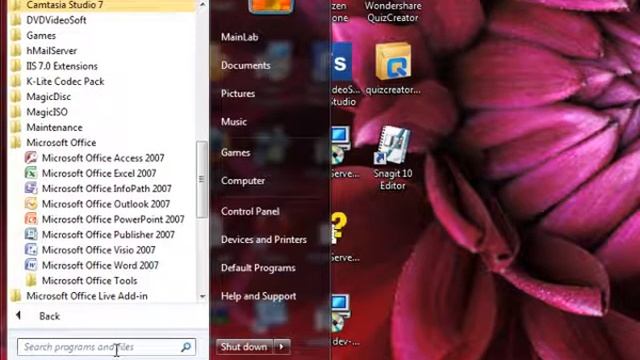The height and width of the screenshot is (360, 640).
Task: Expand the IIS 7.0 Extensions folder
Action: [62, 66]
